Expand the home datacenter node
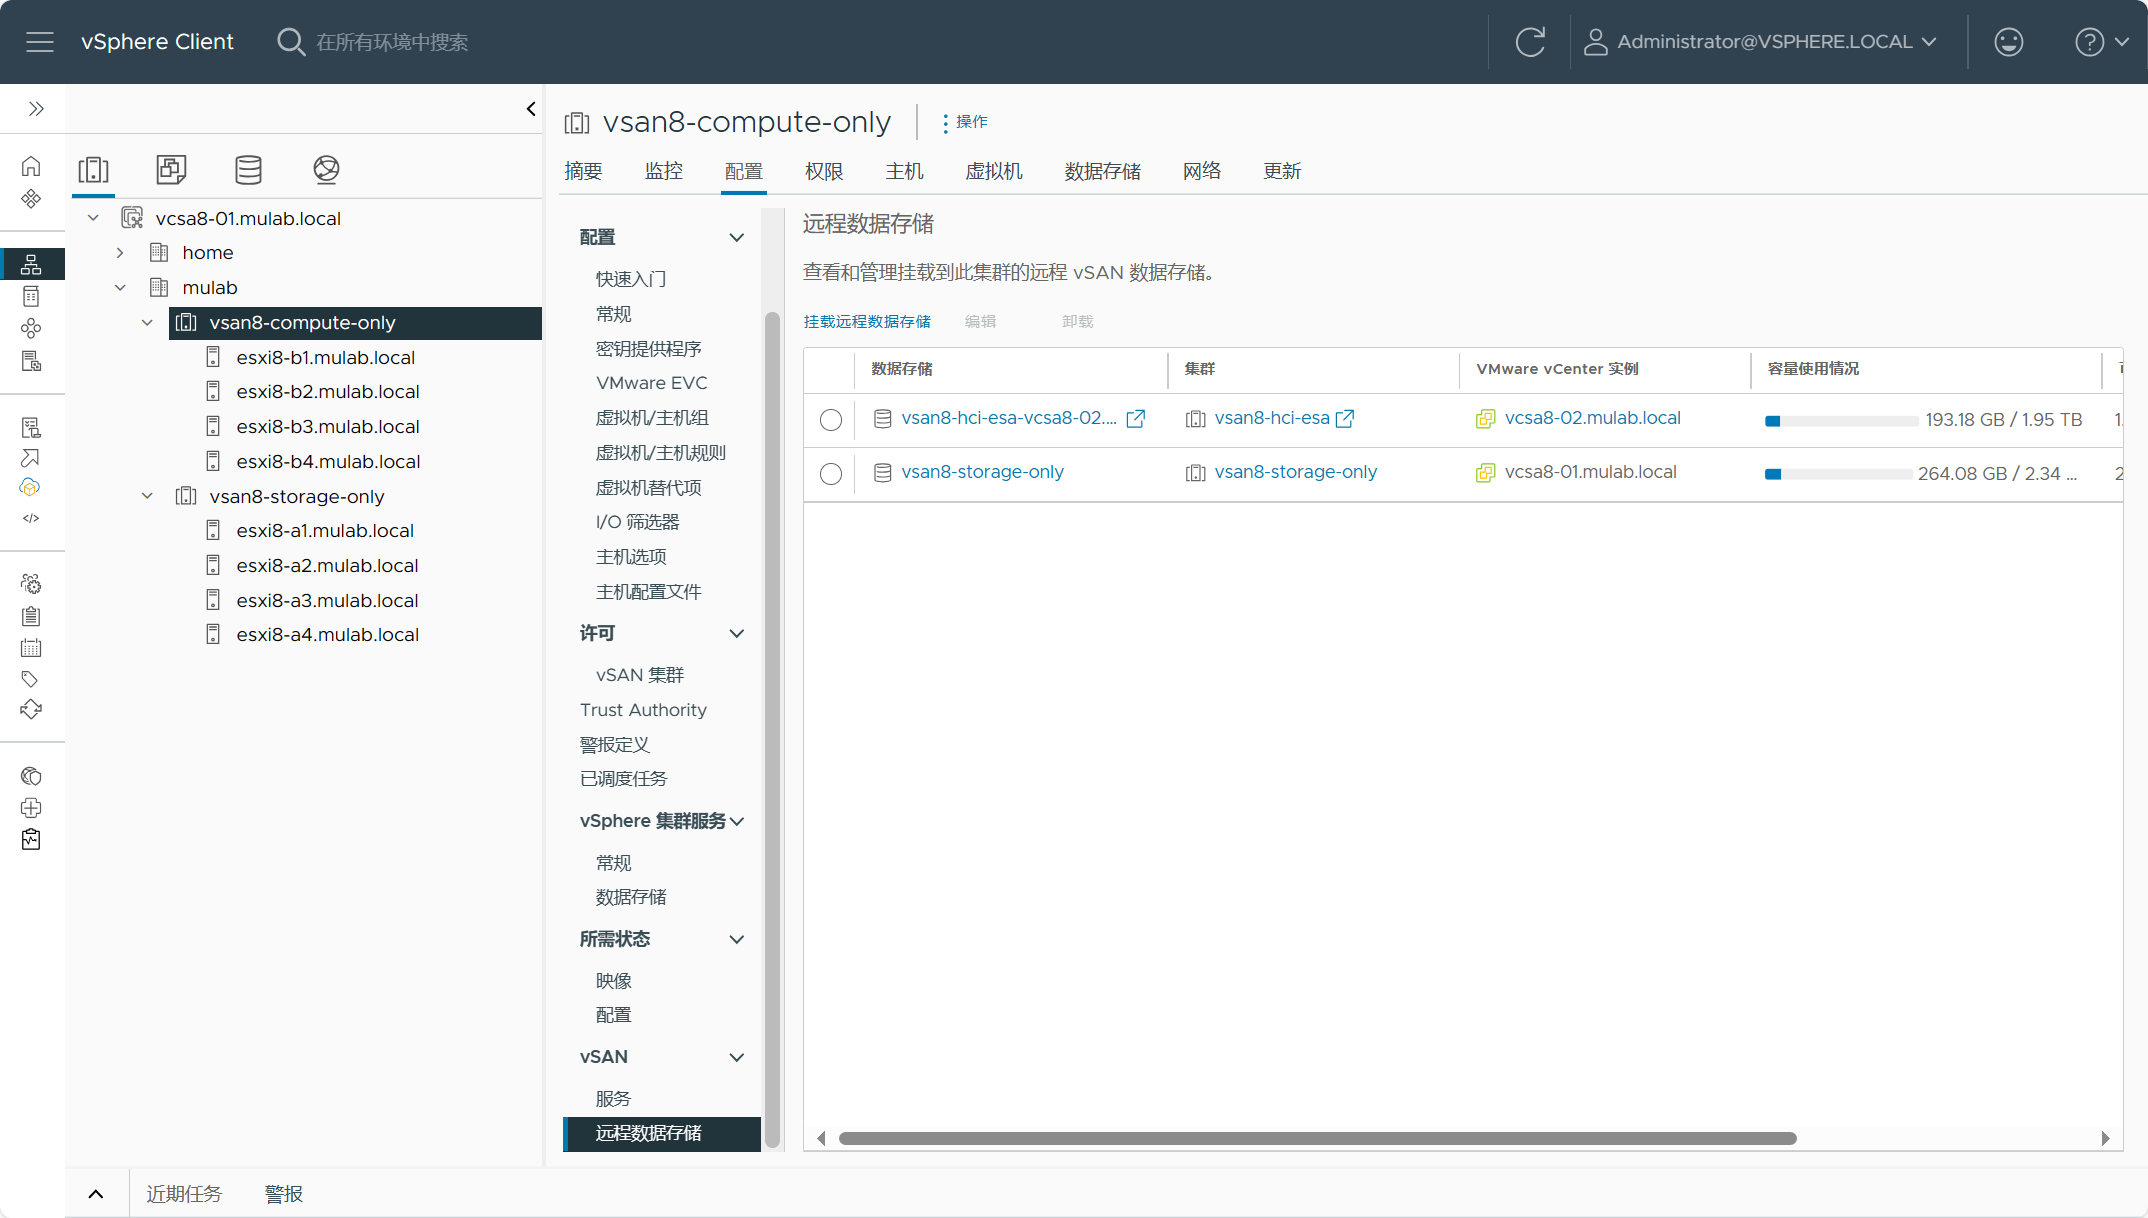Viewport: 2148px width, 1218px height. 120,253
